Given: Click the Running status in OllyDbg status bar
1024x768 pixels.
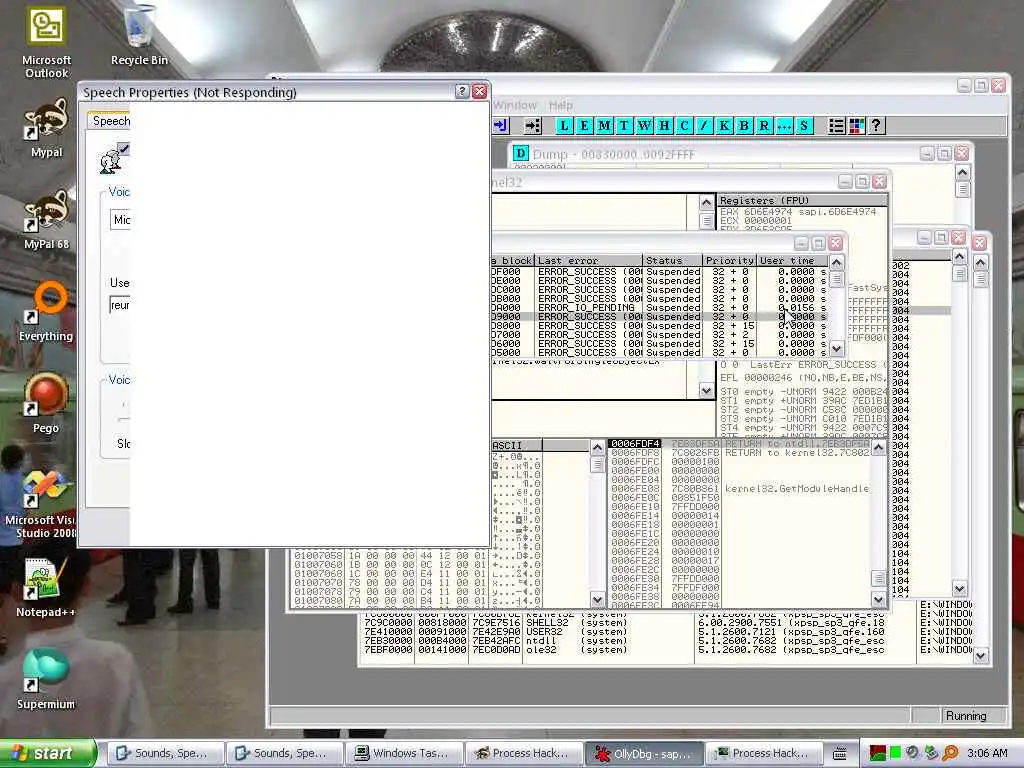Looking at the screenshot, I should click(966, 716).
